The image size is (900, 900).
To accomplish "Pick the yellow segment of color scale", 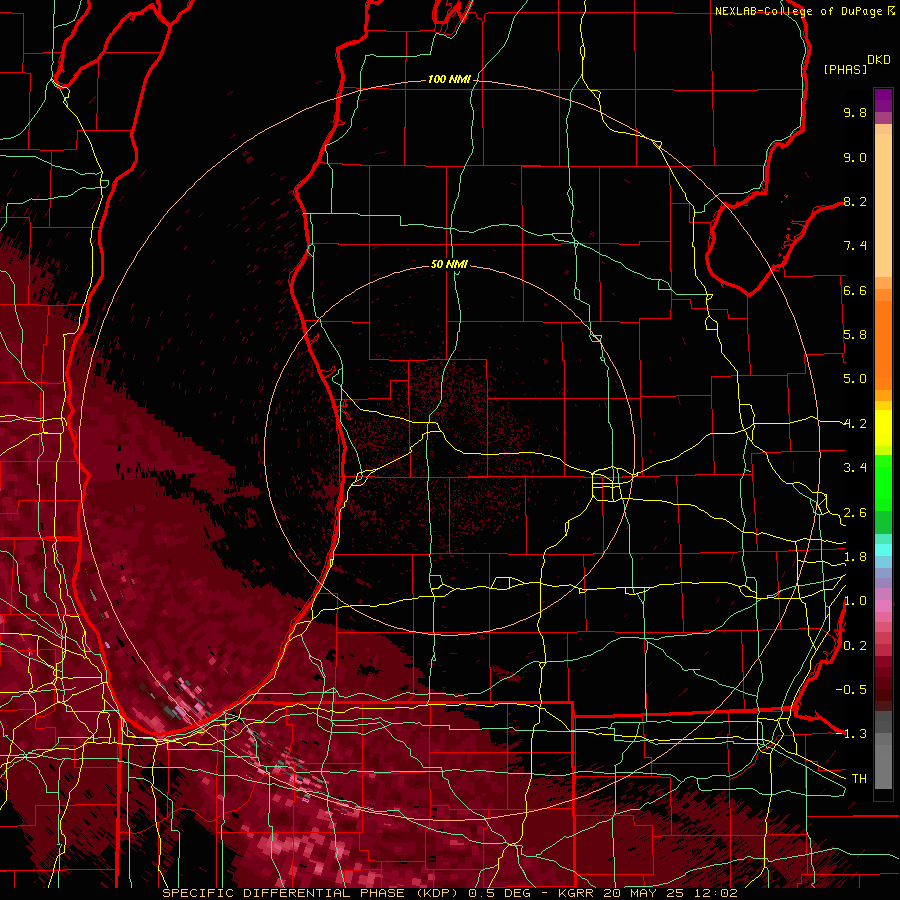I will pos(883,428).
